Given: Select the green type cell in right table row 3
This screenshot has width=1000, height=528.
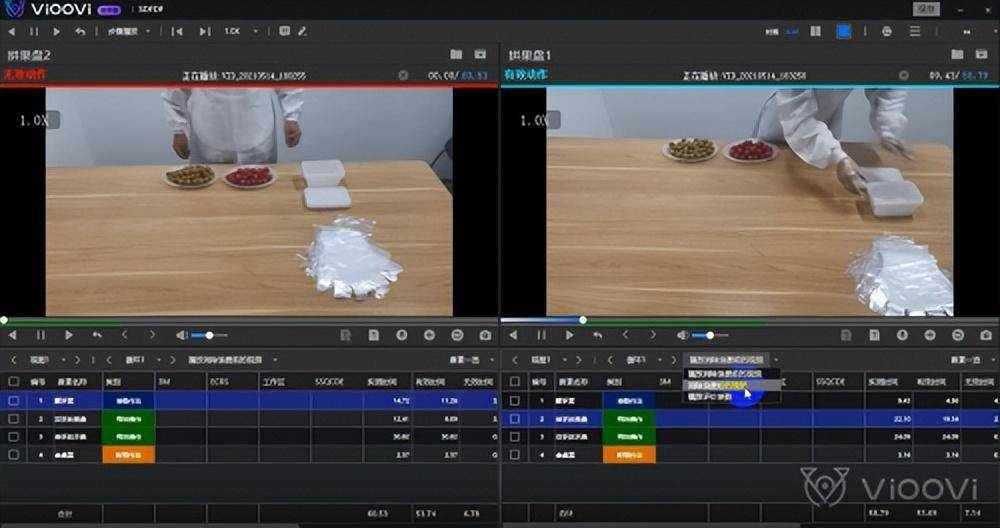Looking at the screenshot, I should point(629,437).
